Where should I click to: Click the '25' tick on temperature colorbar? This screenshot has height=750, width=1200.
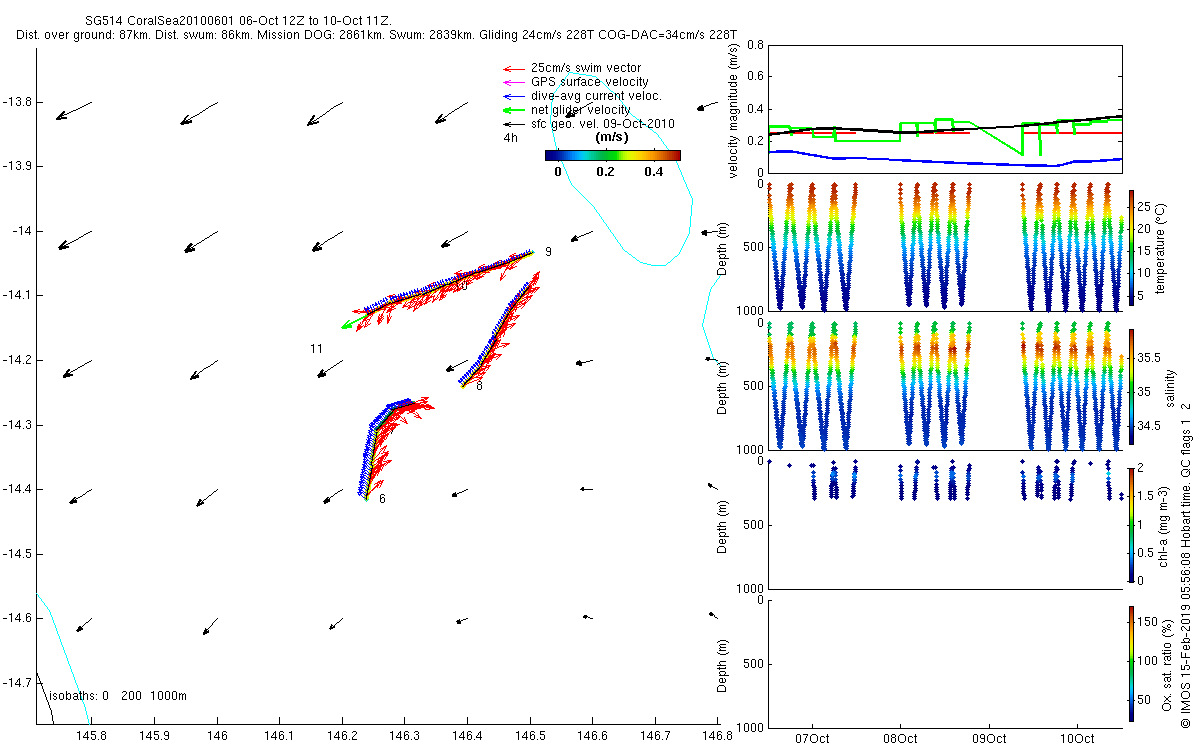1144,208
